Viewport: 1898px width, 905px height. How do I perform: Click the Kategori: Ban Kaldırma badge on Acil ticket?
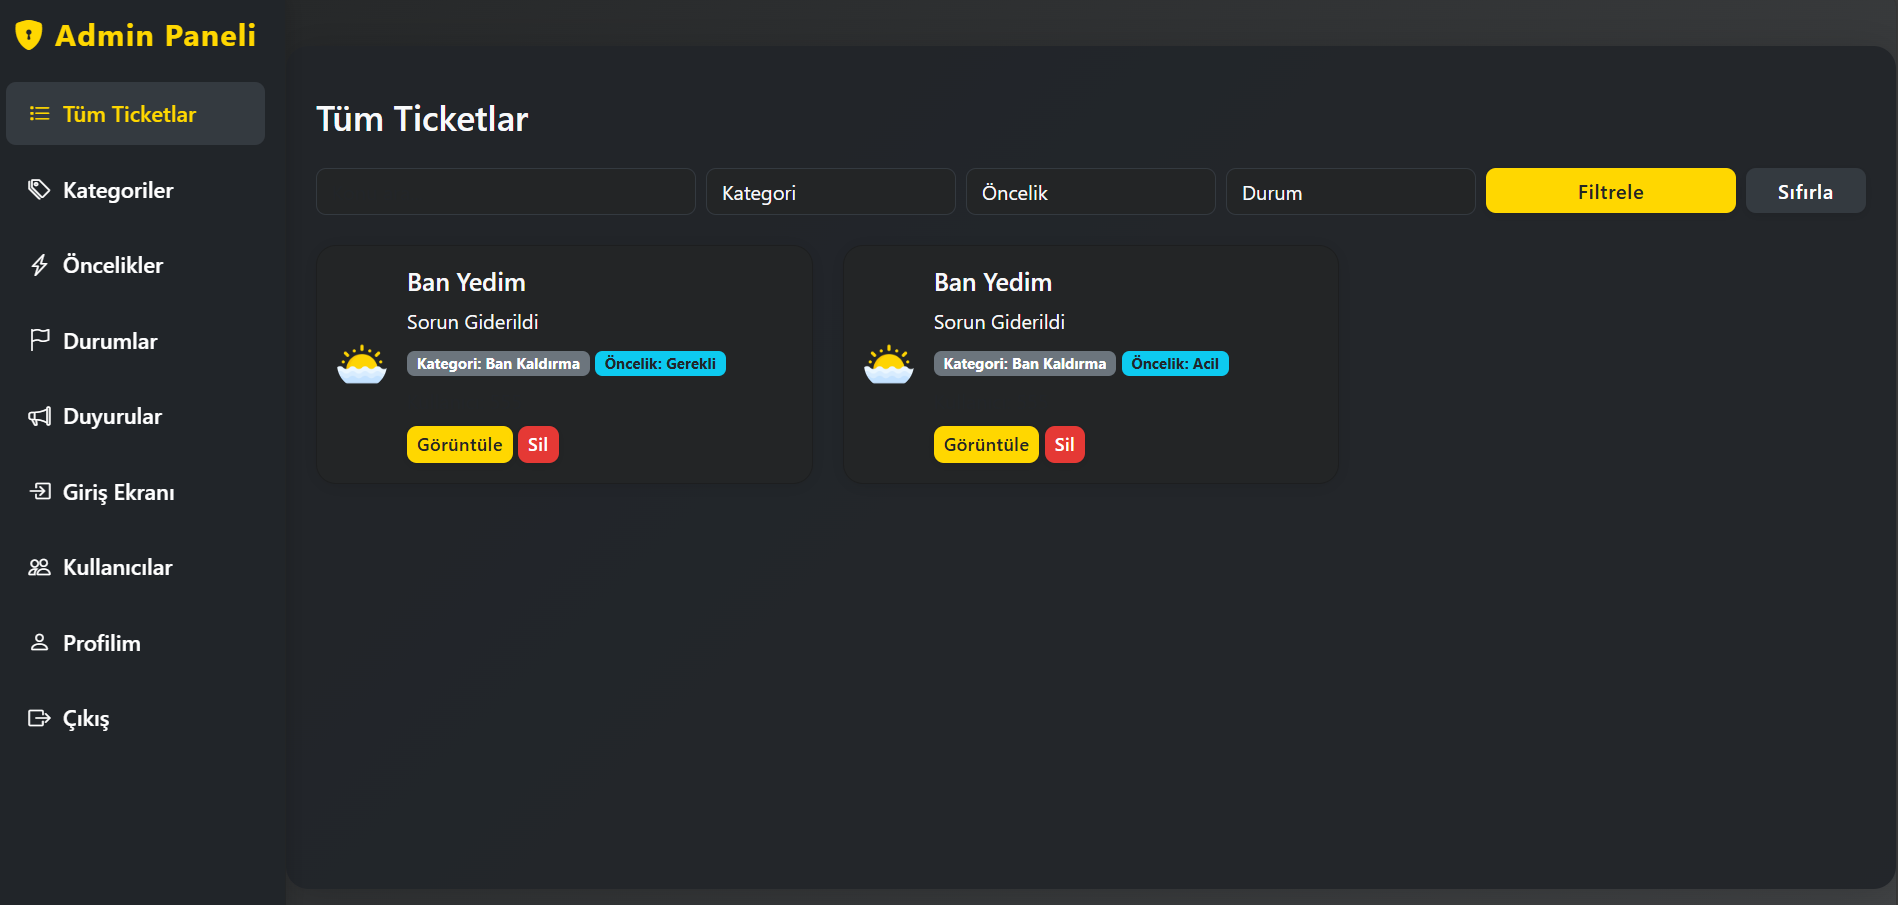coord(1025,364)
